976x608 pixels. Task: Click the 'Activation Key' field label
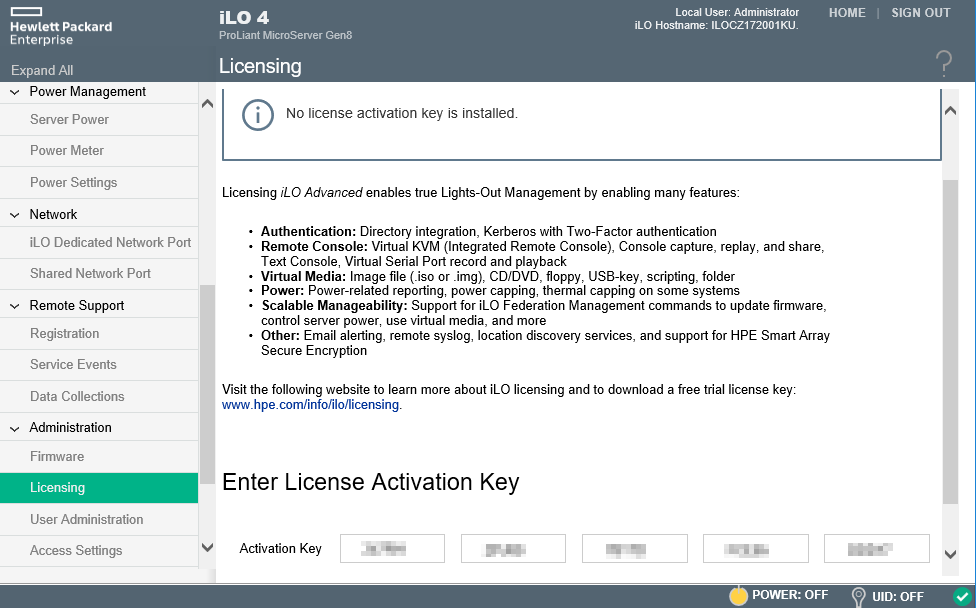(281, 548)
